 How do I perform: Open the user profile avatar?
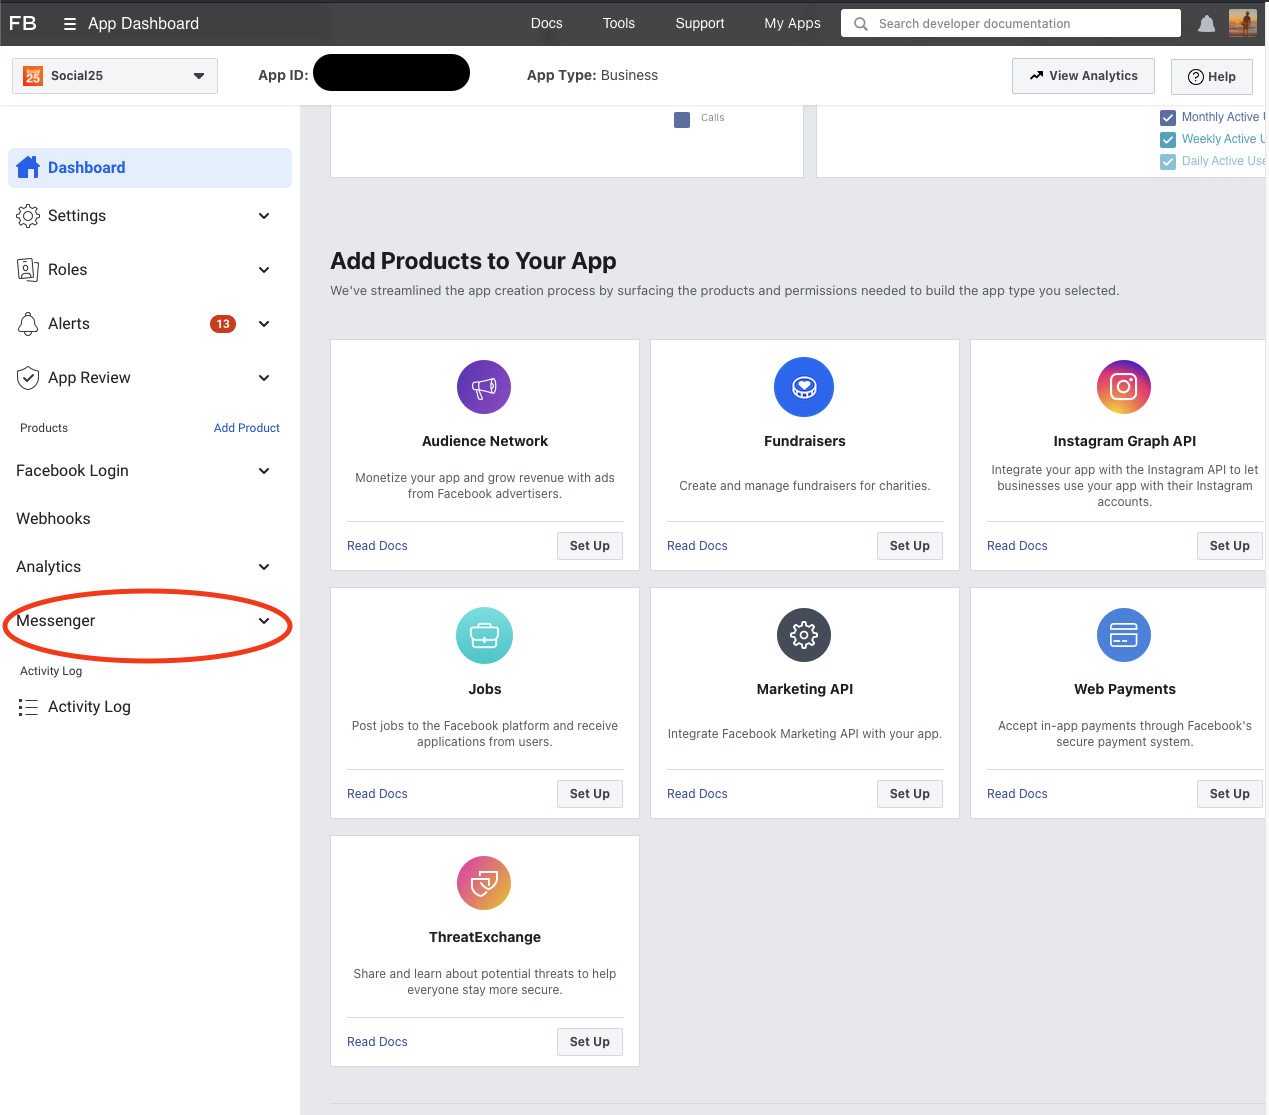click(1243, 23)
